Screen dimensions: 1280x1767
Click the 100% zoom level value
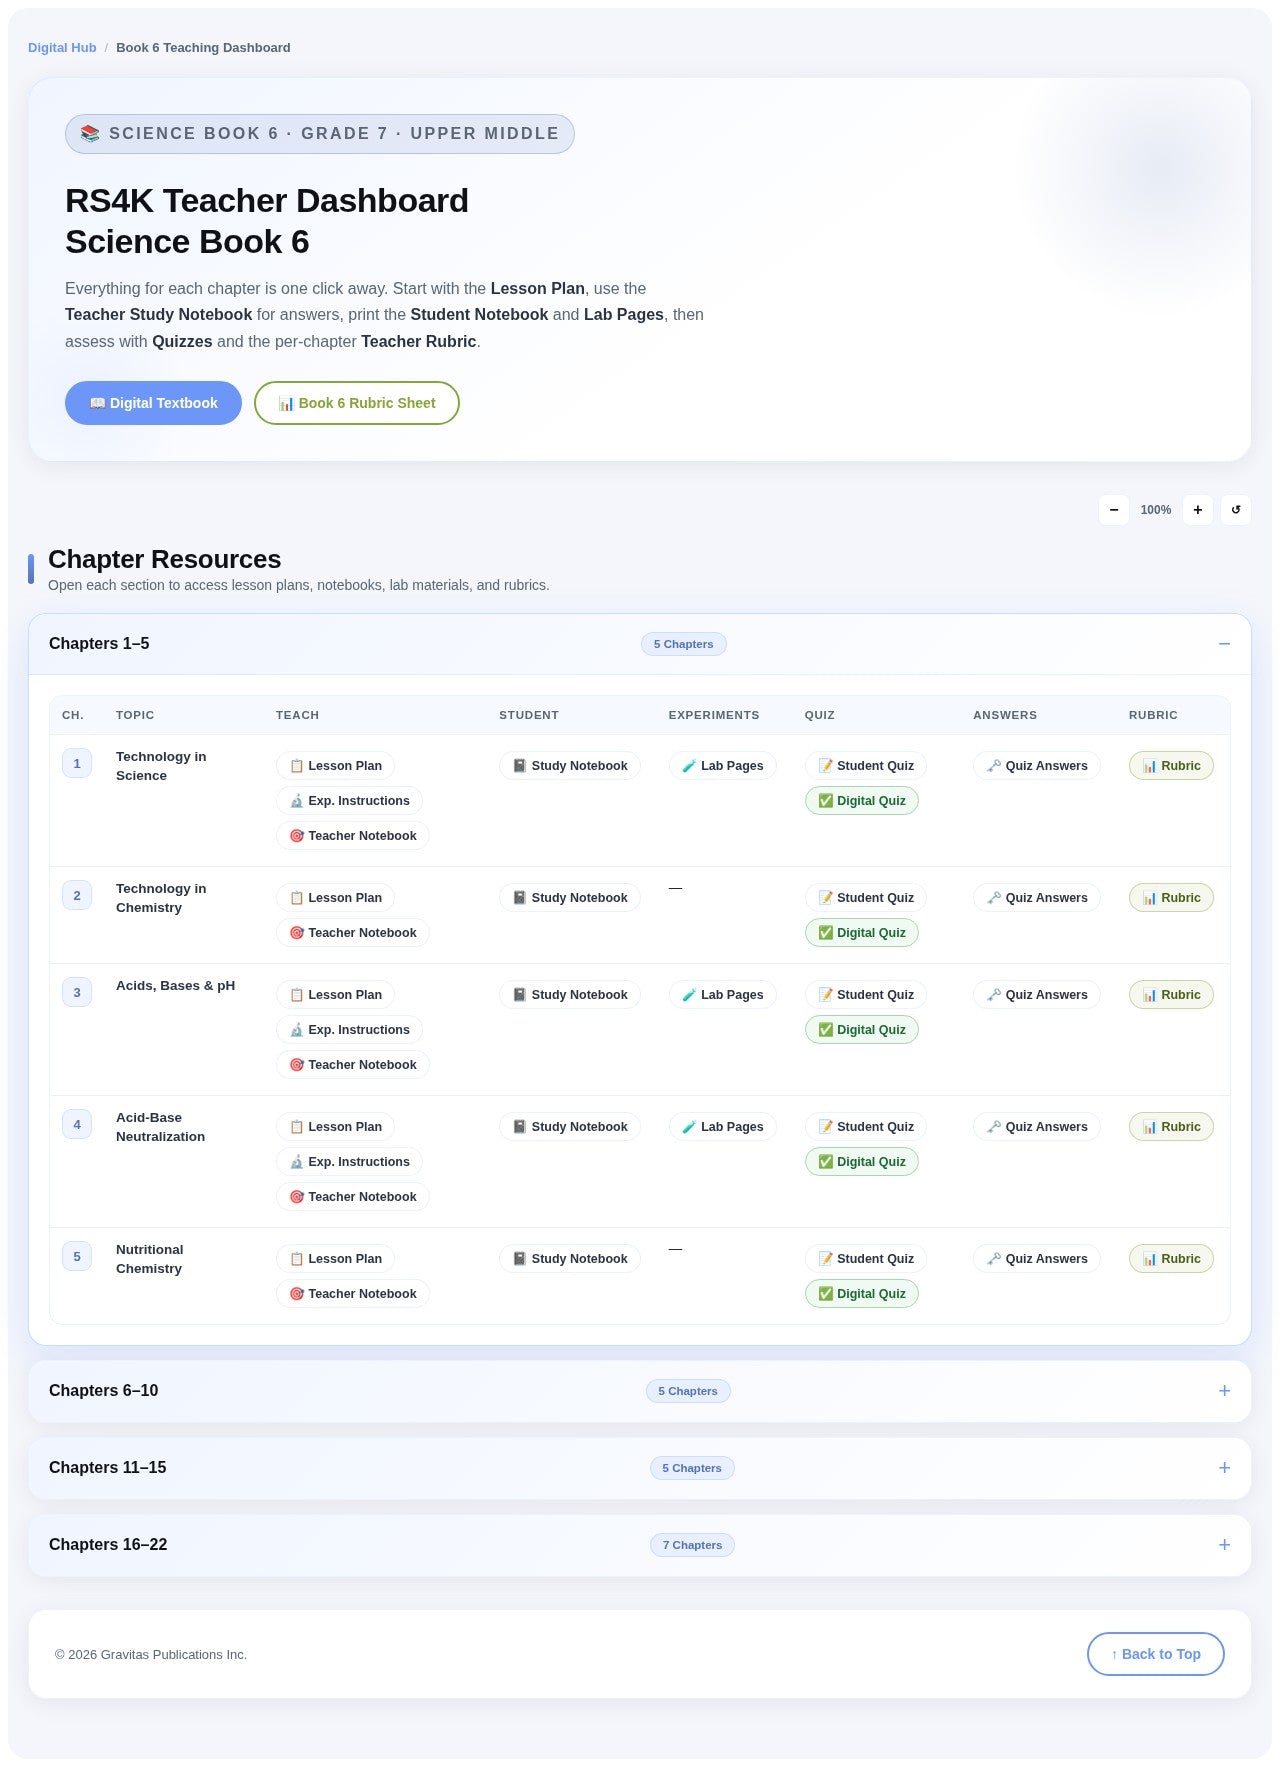(x=1156, y=510)
